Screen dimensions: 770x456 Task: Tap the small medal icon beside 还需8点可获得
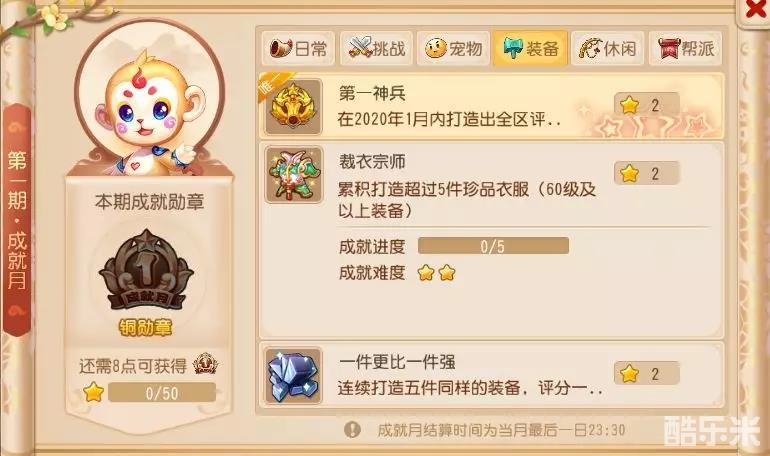[x=205, y=364]
